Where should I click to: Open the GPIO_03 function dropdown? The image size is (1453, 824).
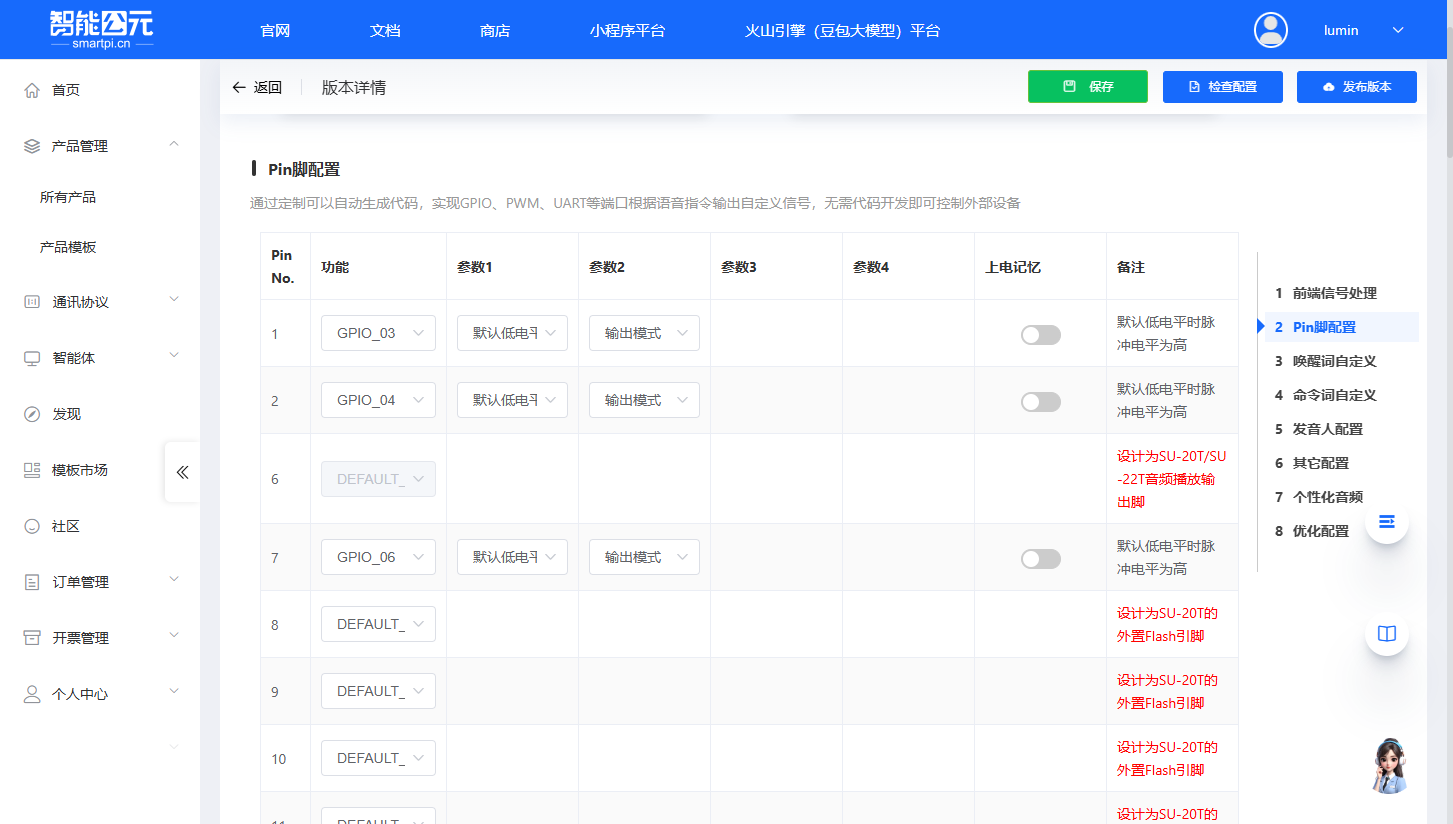point(378,333)
